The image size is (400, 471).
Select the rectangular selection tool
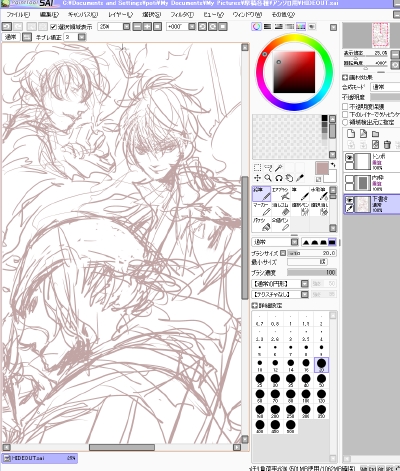[257, 167]
